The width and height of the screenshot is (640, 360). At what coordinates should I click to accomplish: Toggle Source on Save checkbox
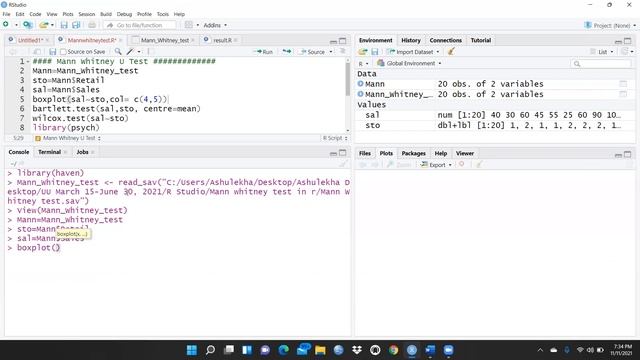63,52
